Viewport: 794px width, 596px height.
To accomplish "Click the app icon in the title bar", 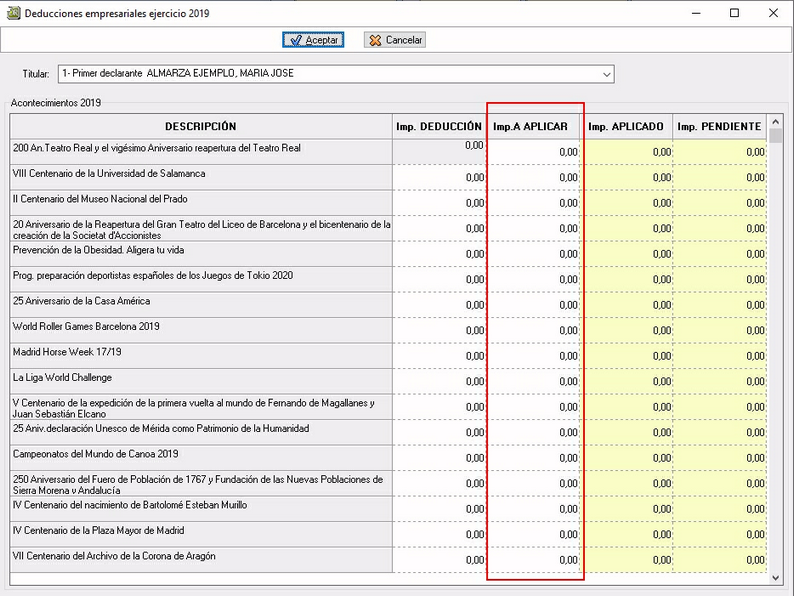I will tap(13, 13).
